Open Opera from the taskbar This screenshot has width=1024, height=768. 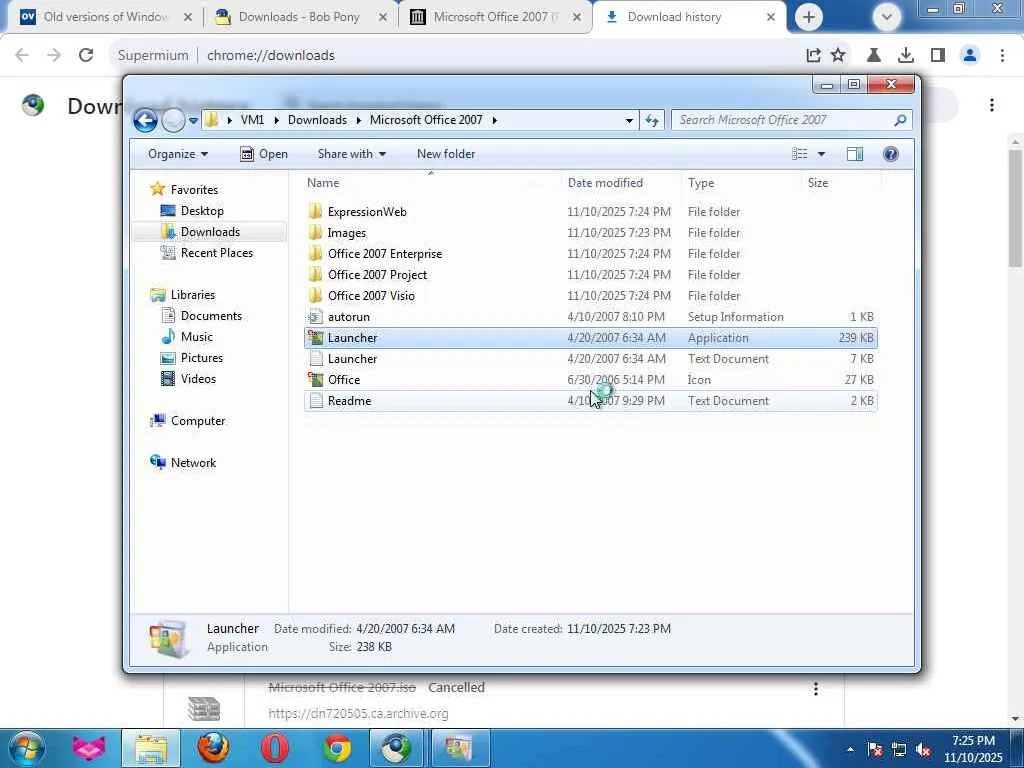(x=274, y=748)
